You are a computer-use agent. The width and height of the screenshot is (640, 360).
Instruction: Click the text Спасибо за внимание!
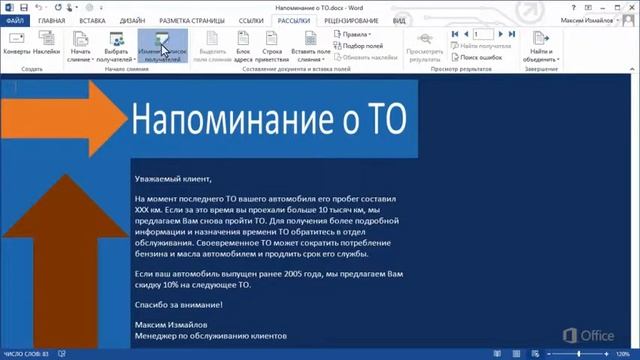(x=179, y=304)
